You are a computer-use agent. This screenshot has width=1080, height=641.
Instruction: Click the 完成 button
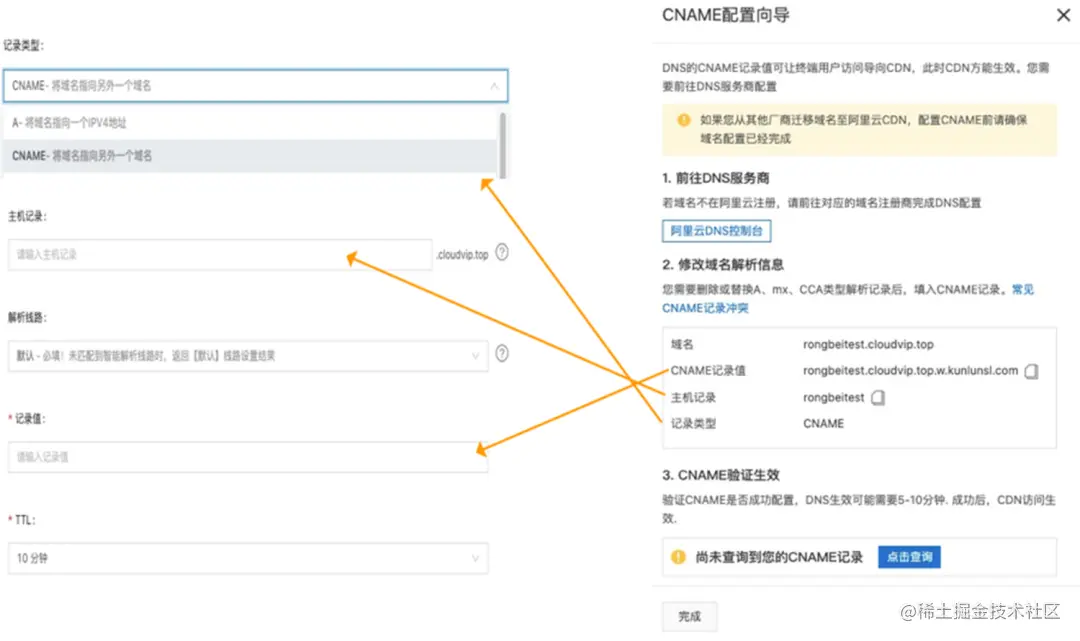689,616
